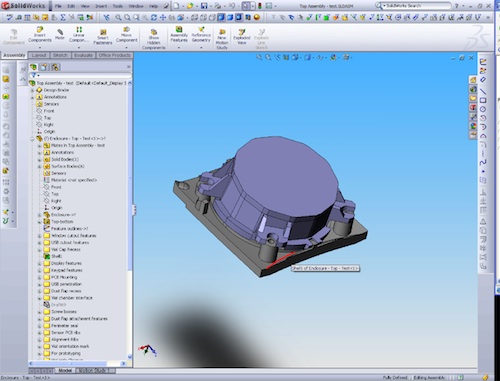Click the Rotate View icon
500x381 pixels.
(154, 17)
